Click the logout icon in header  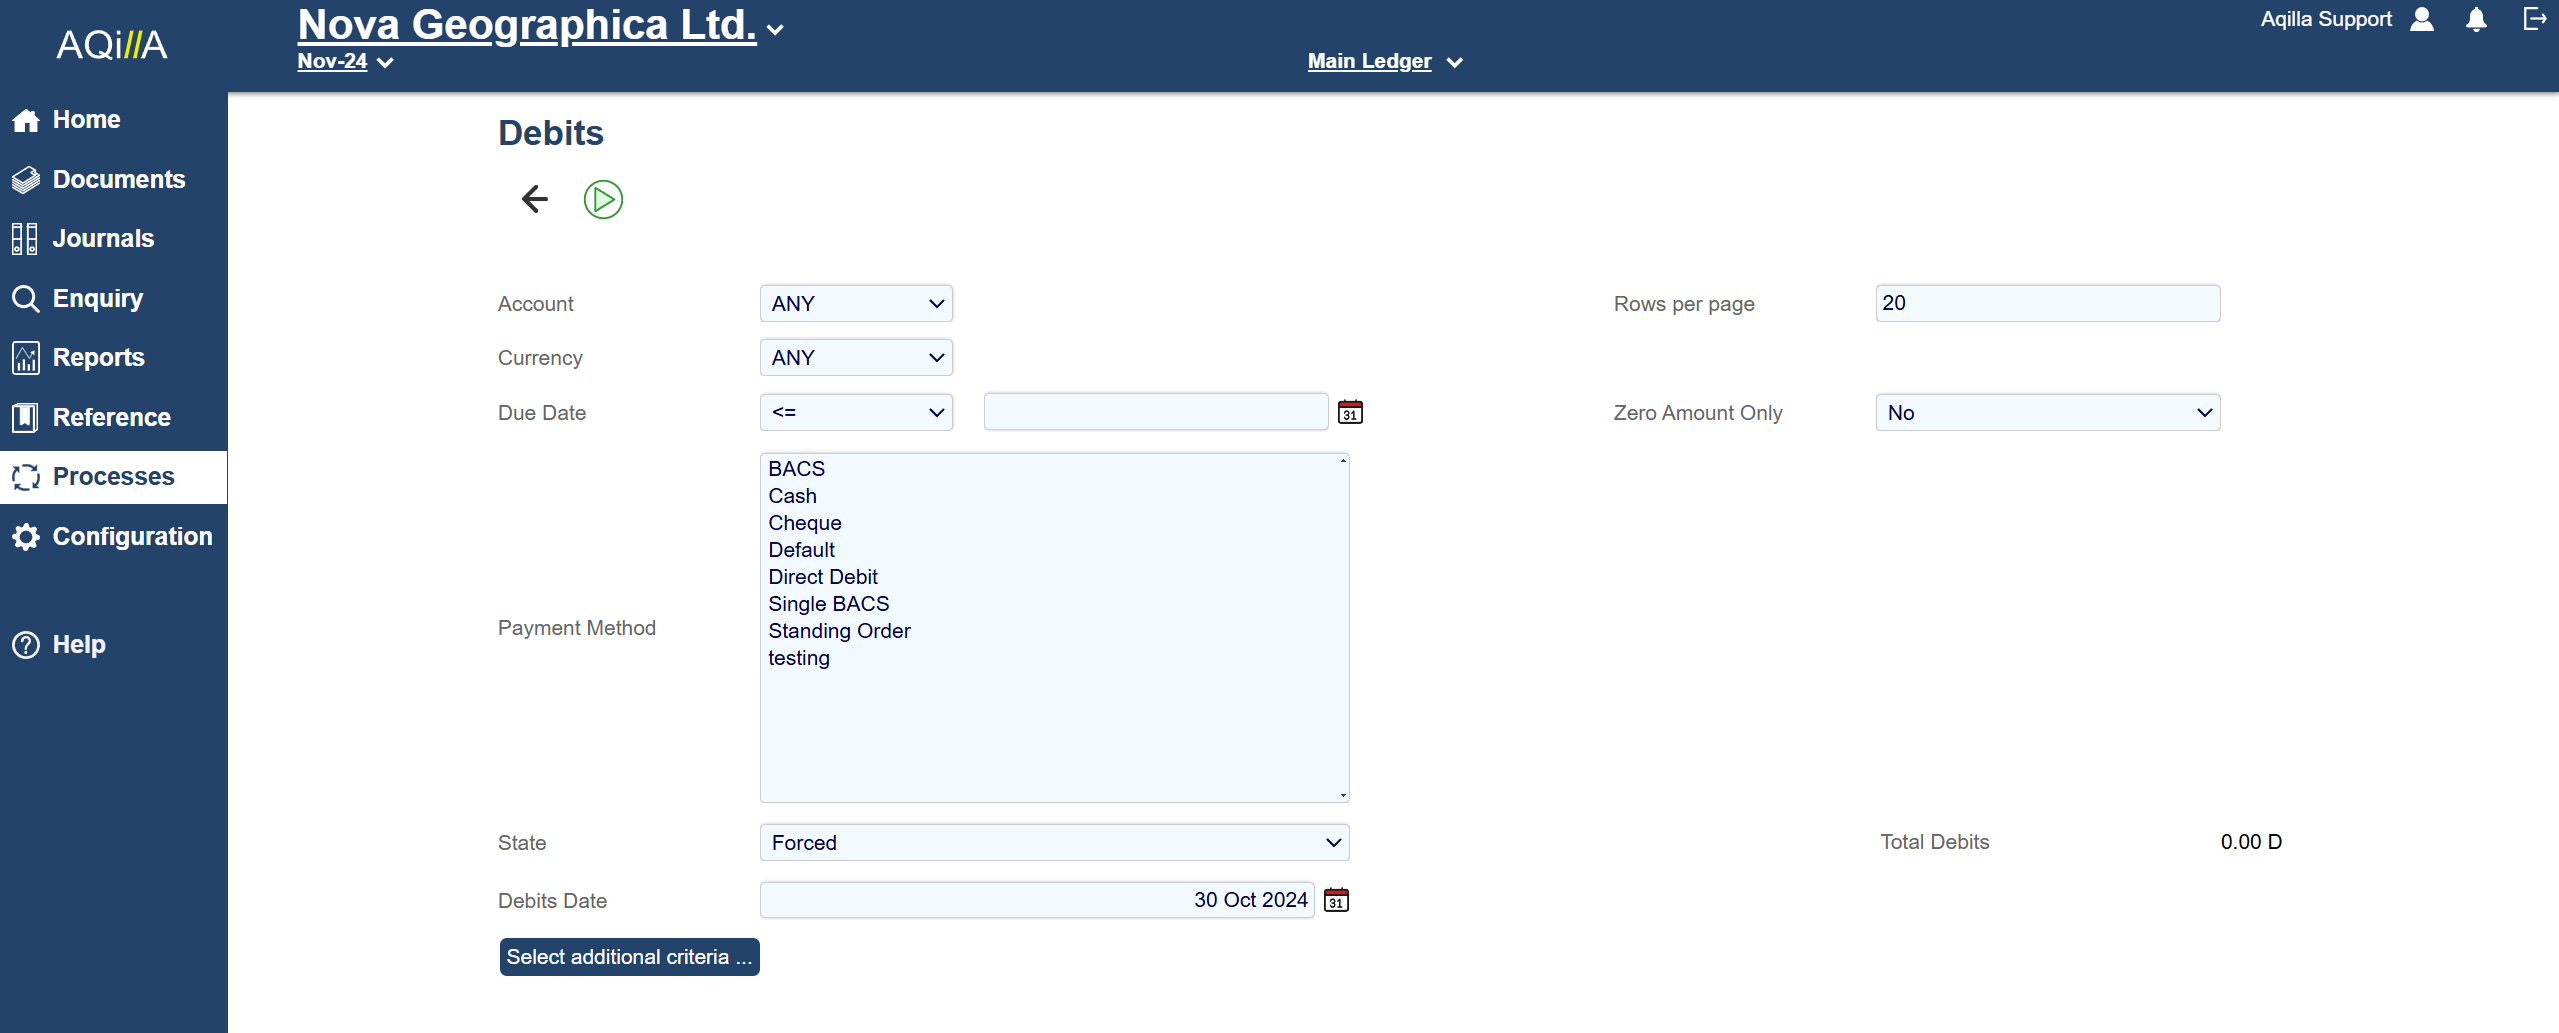[2534, 19]
